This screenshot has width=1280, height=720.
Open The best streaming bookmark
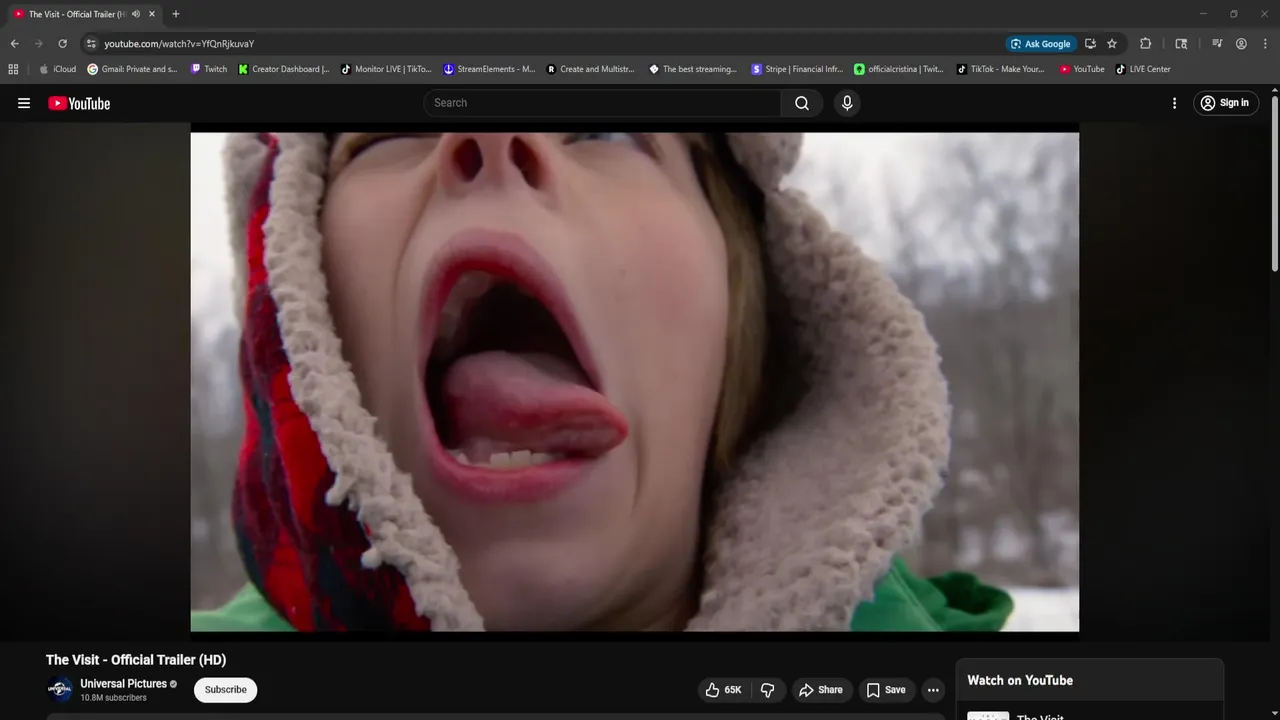pyautogui.click(x=693, y=69)
